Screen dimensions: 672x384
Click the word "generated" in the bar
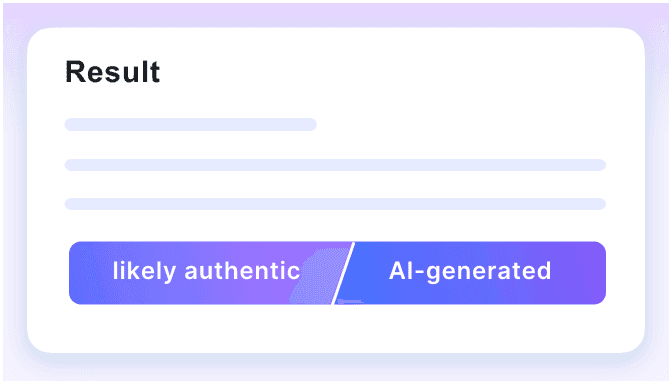point(489,272)
